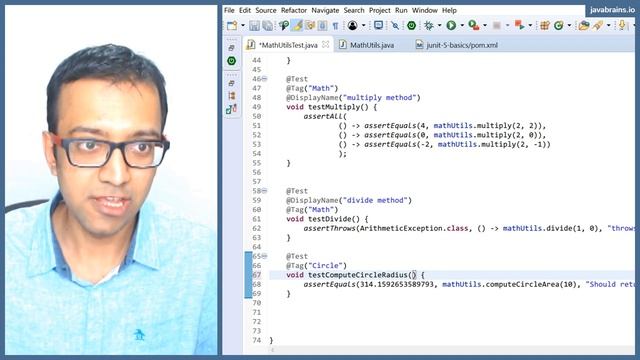Click the Open Type folder icon
This screenshot has width=640, height=360.
584,26
